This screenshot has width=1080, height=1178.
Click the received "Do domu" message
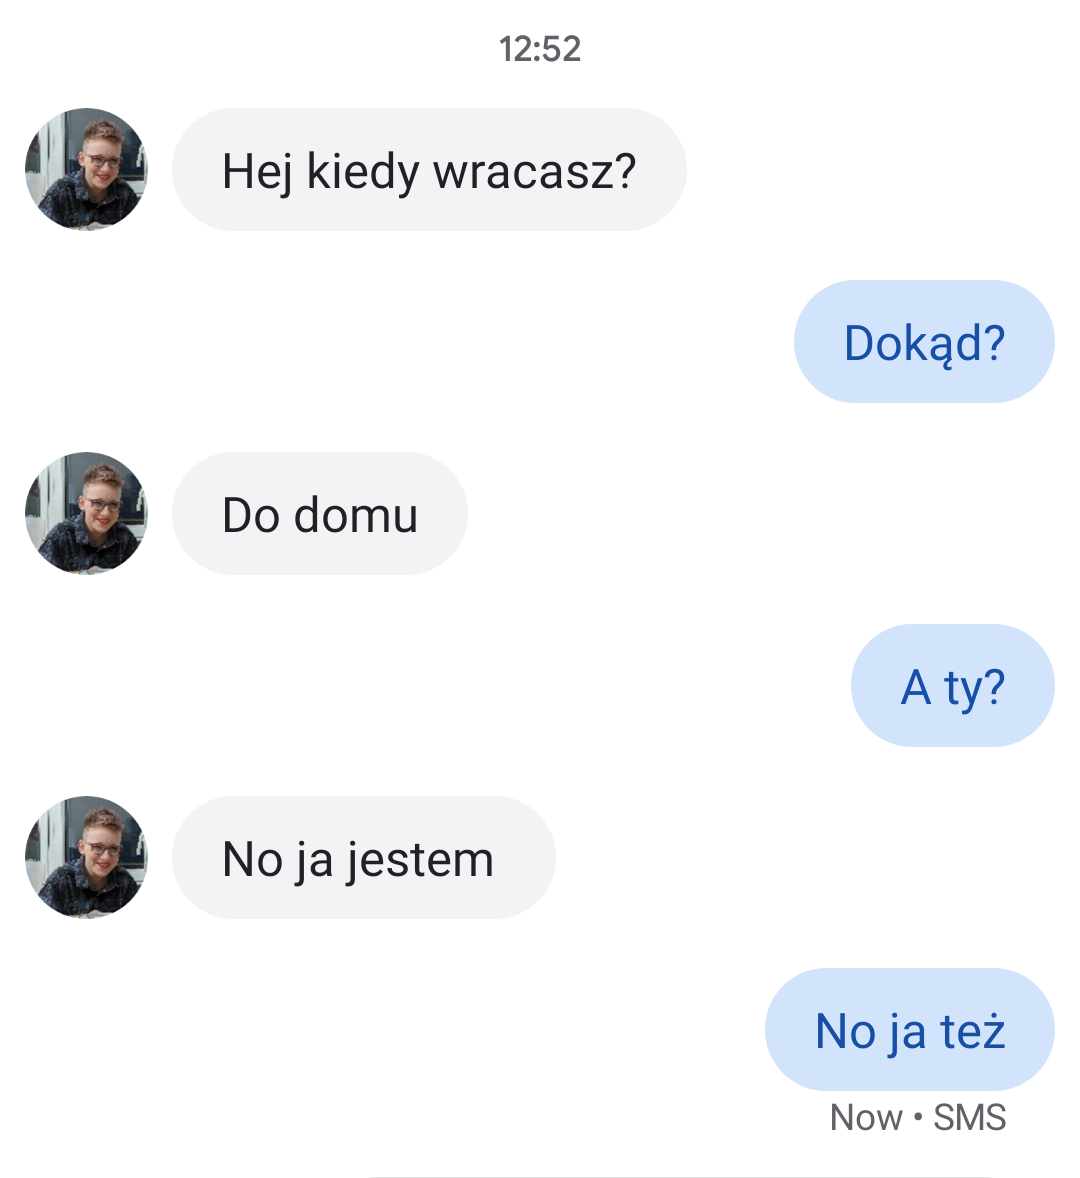coord(320,513)
